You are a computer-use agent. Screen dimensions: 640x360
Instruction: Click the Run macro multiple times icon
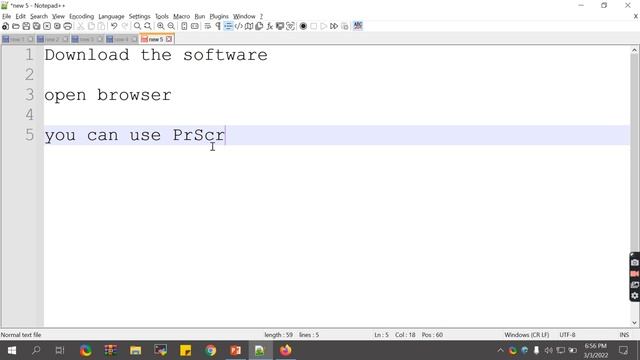click(334, 26)
